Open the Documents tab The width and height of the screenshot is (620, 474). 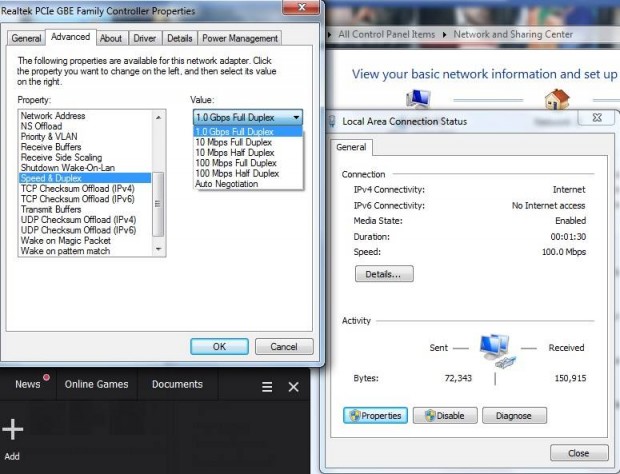(x=177, y=384)
